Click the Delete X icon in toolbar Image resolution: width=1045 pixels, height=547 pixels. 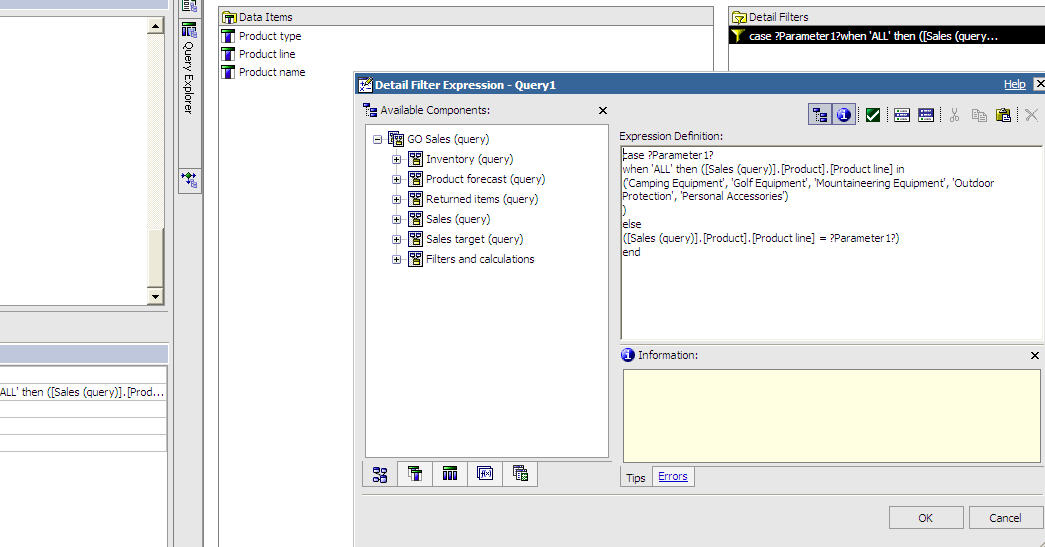(1032, 115)
